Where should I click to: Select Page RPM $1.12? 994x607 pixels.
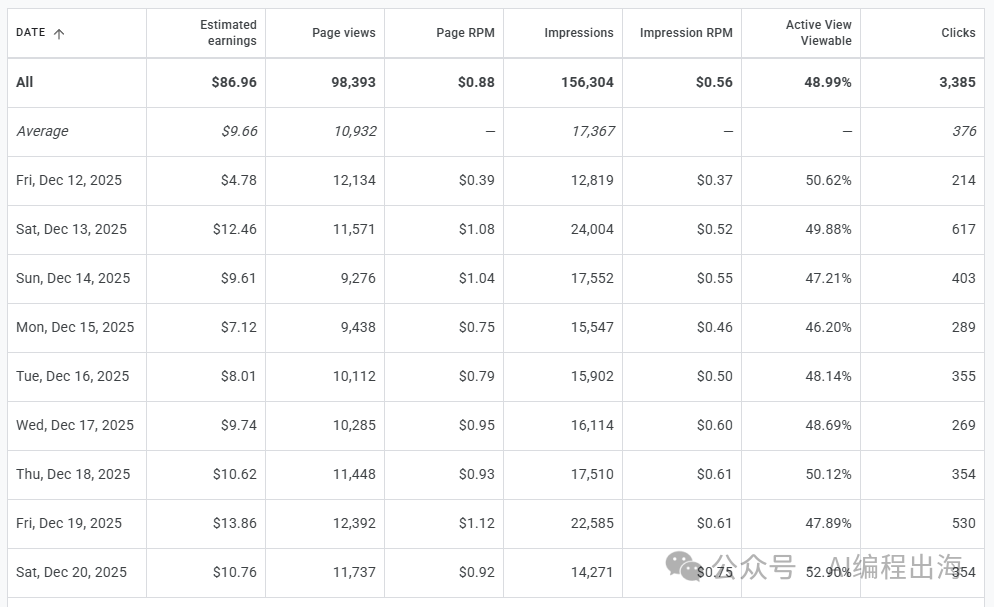coord(477,523)
